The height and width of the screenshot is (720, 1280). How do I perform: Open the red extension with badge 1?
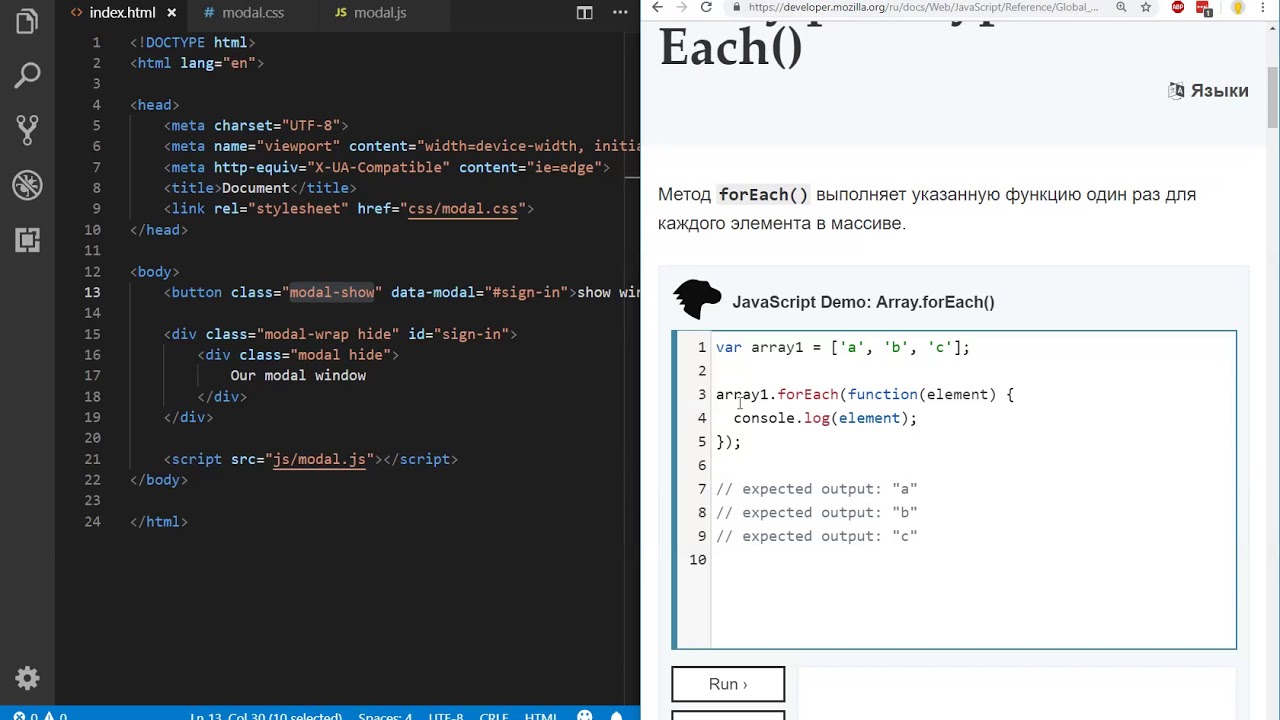(x=1205, y=8)
